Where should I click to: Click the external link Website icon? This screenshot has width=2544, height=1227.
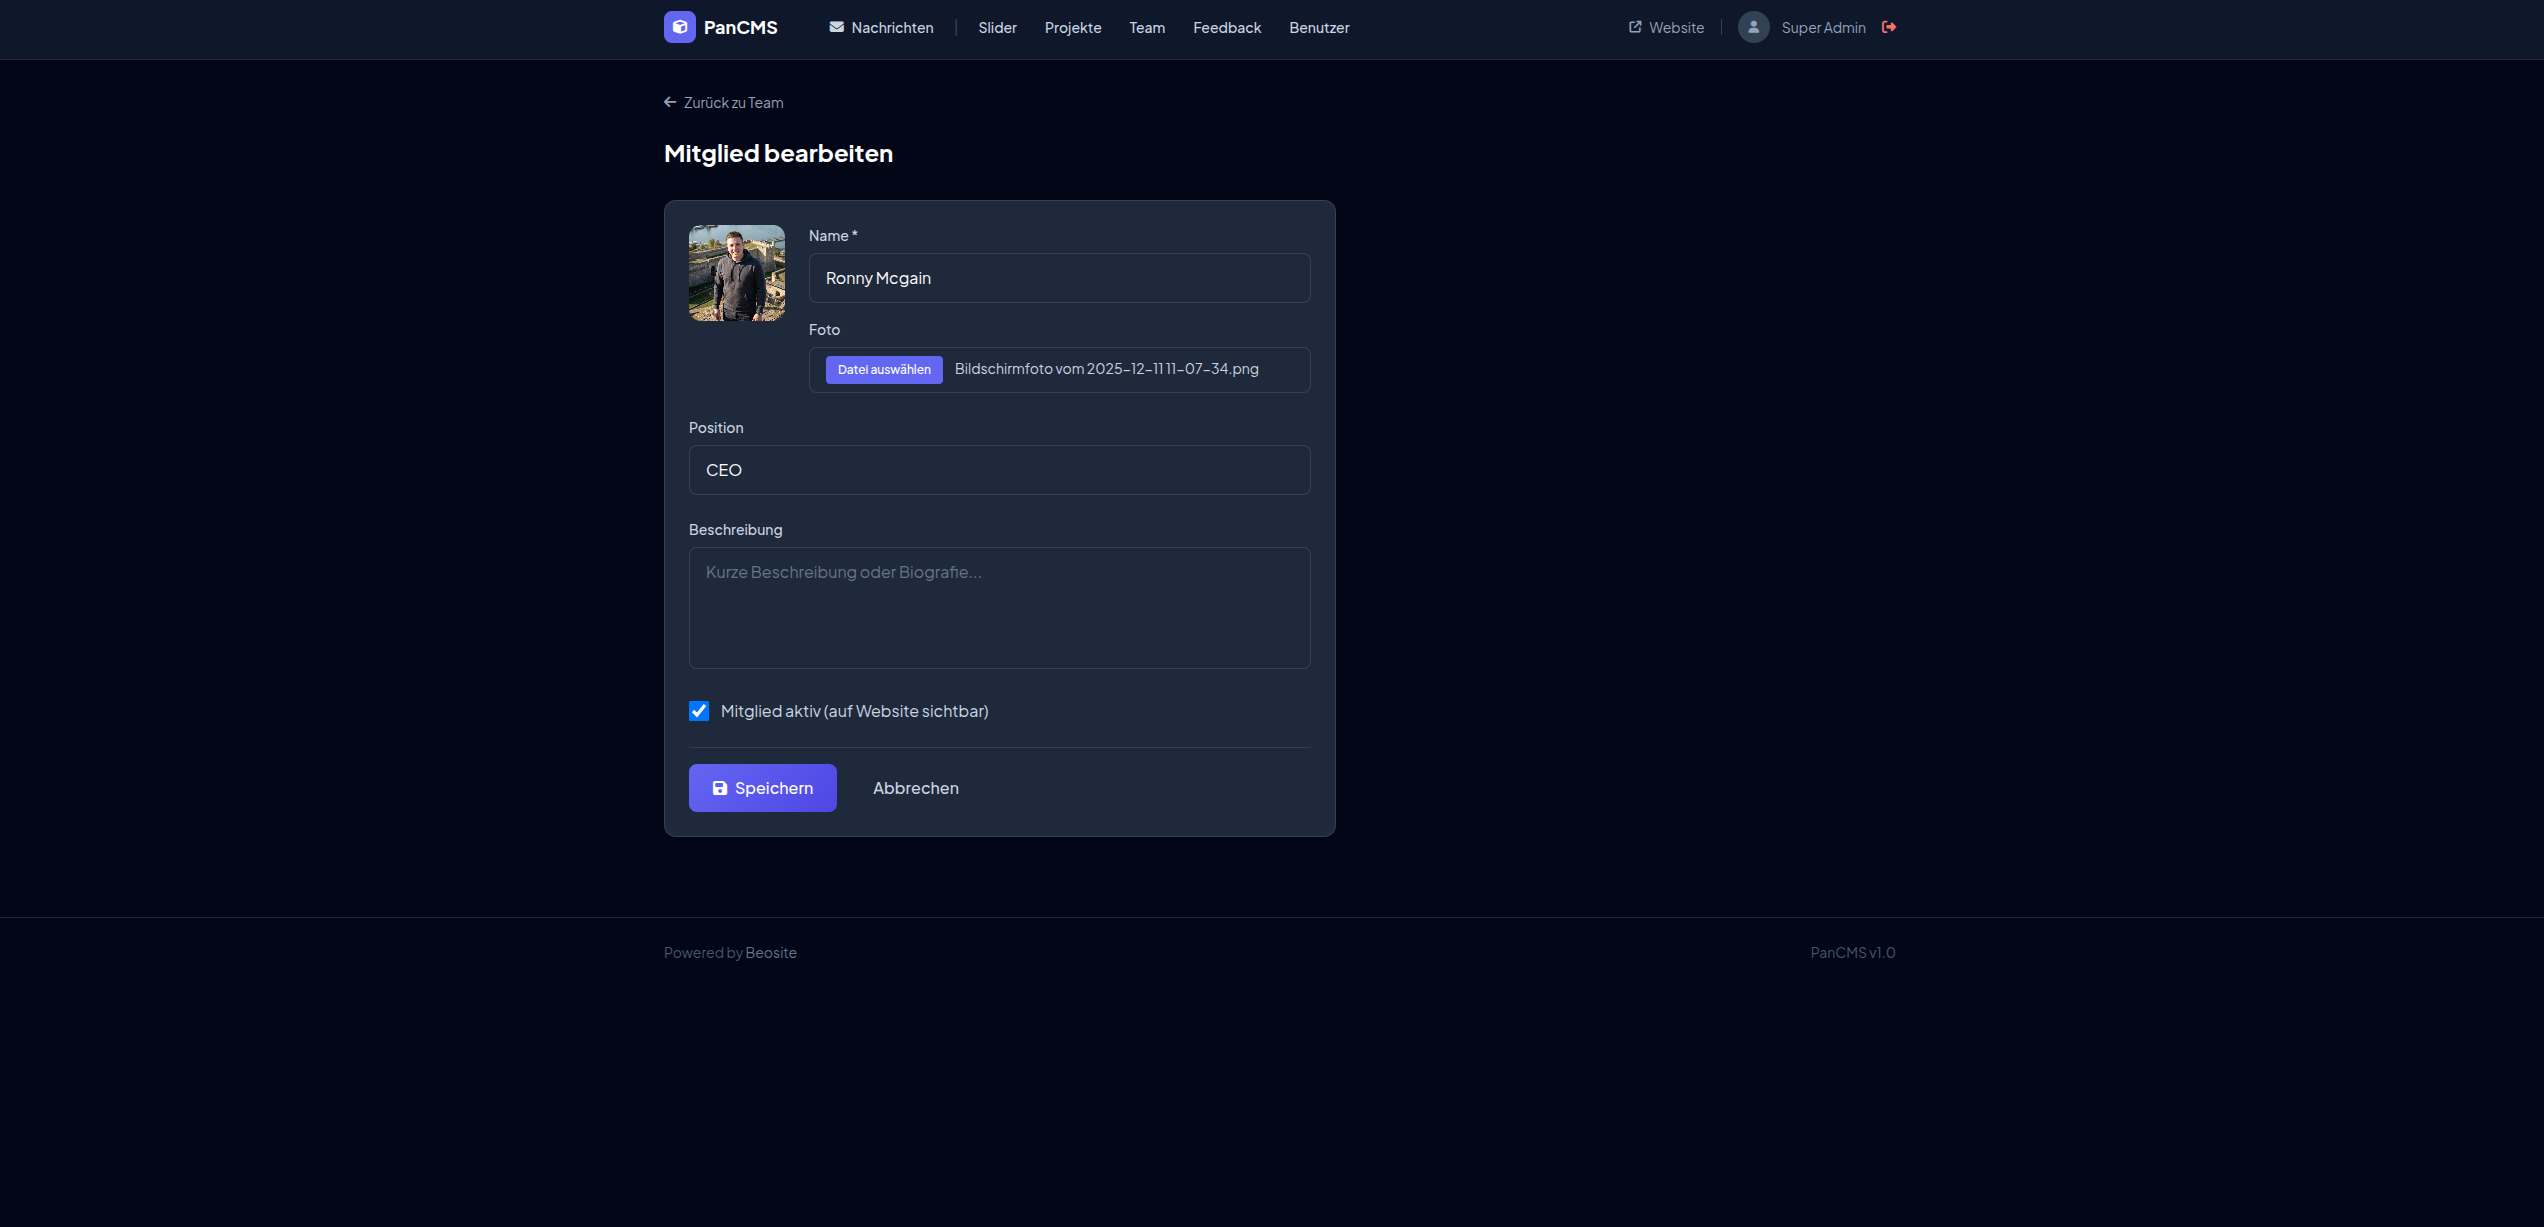coord(1635,27)
